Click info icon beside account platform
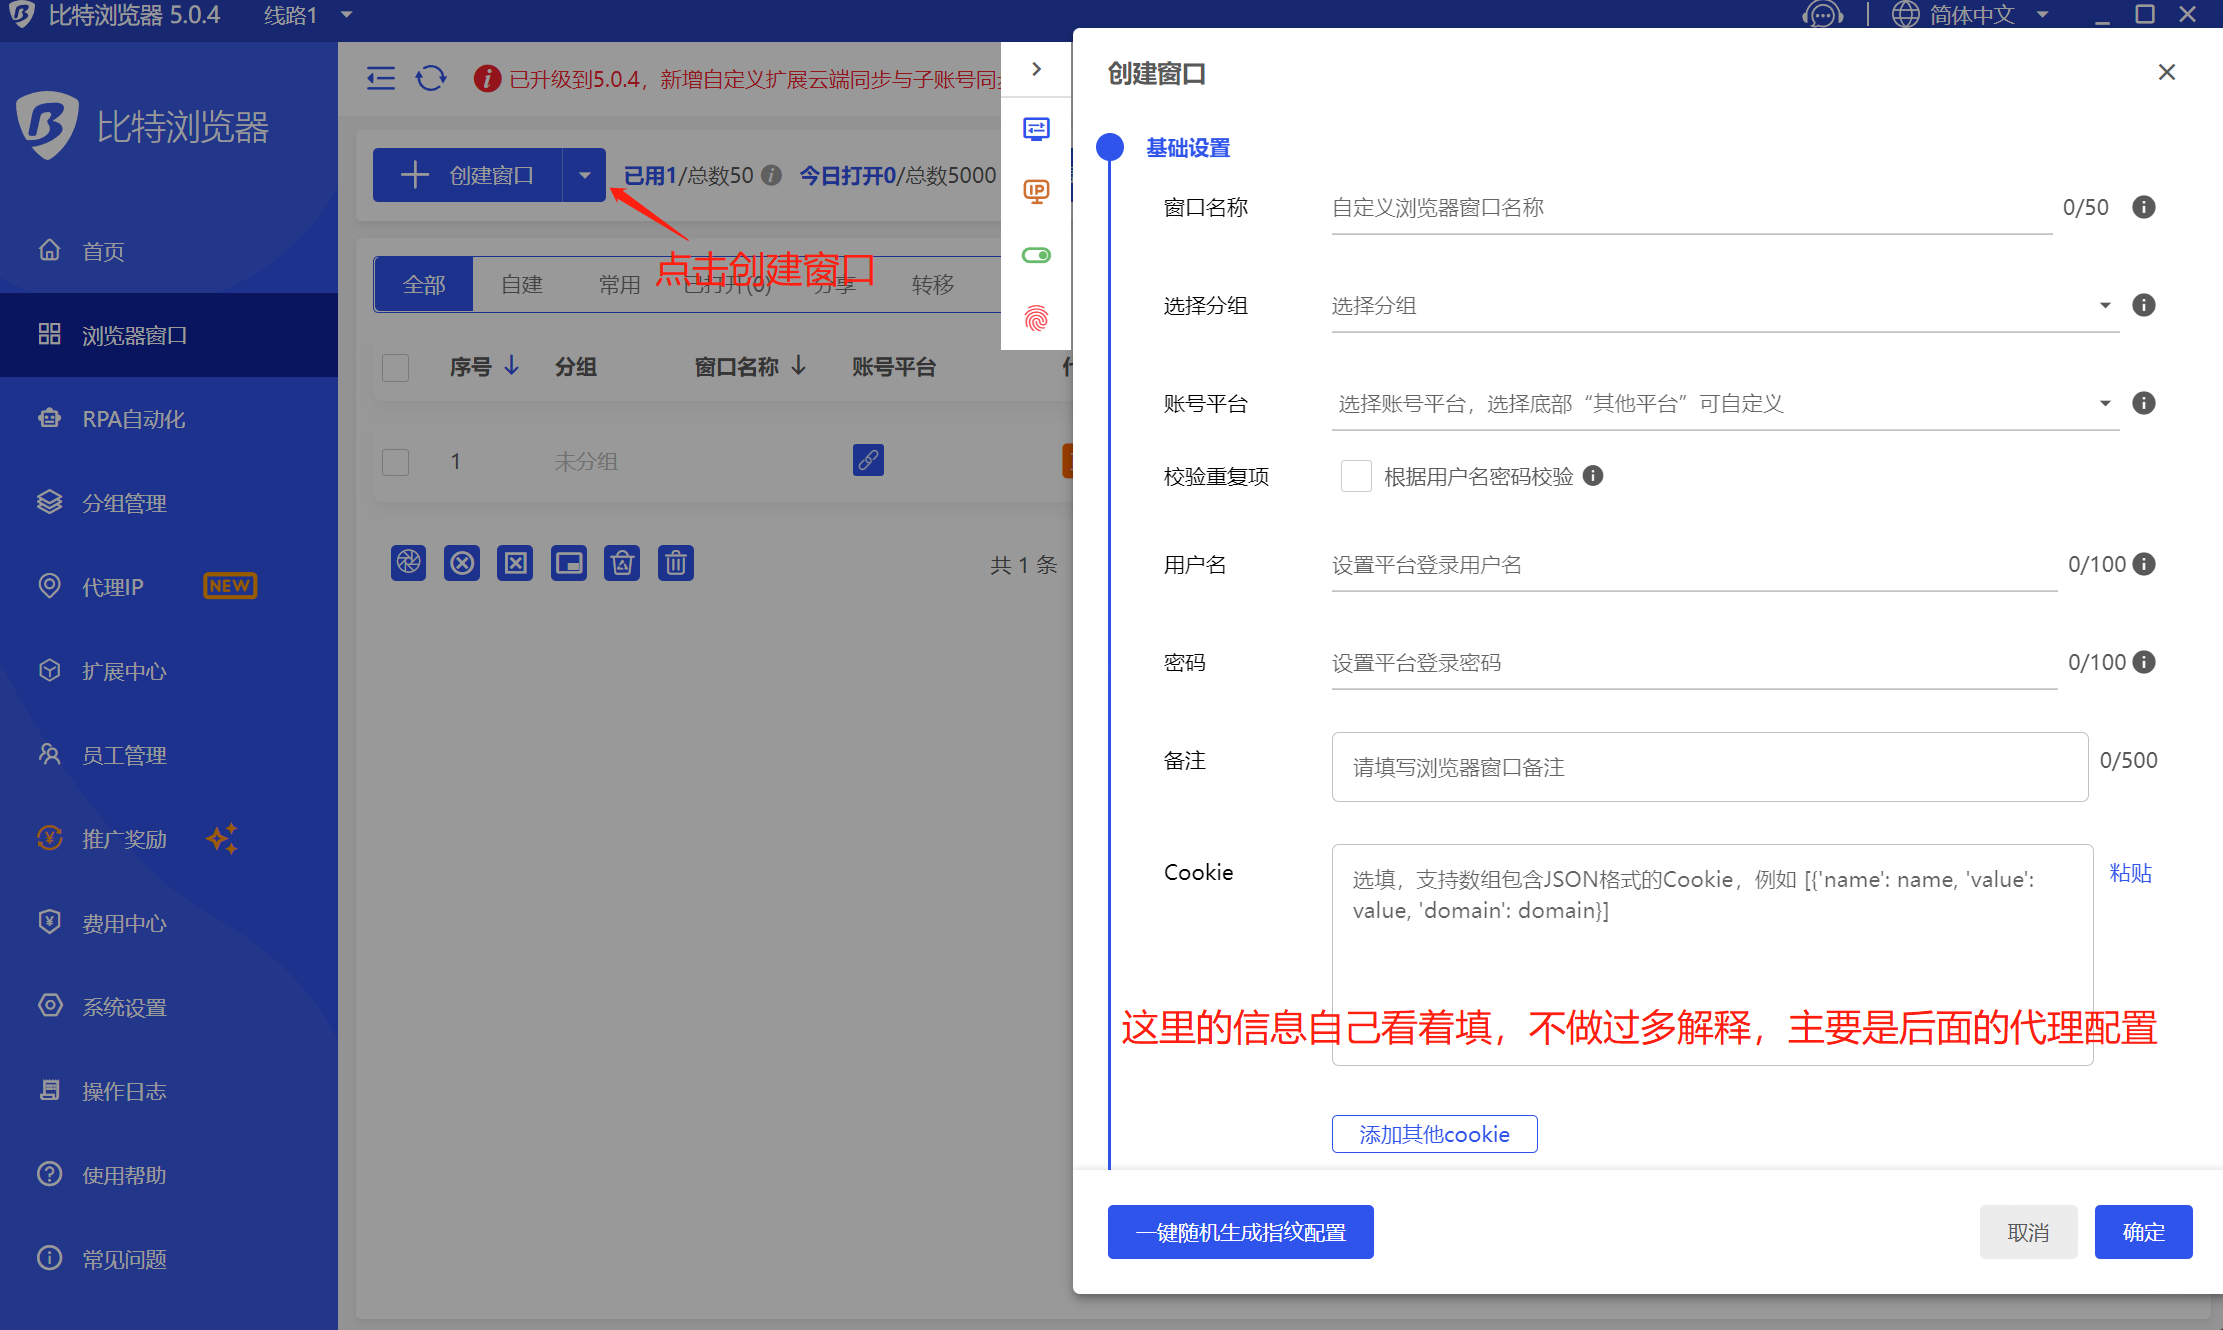Viewport: 2223px width, 1330px height. click(x=2144, y=403)
